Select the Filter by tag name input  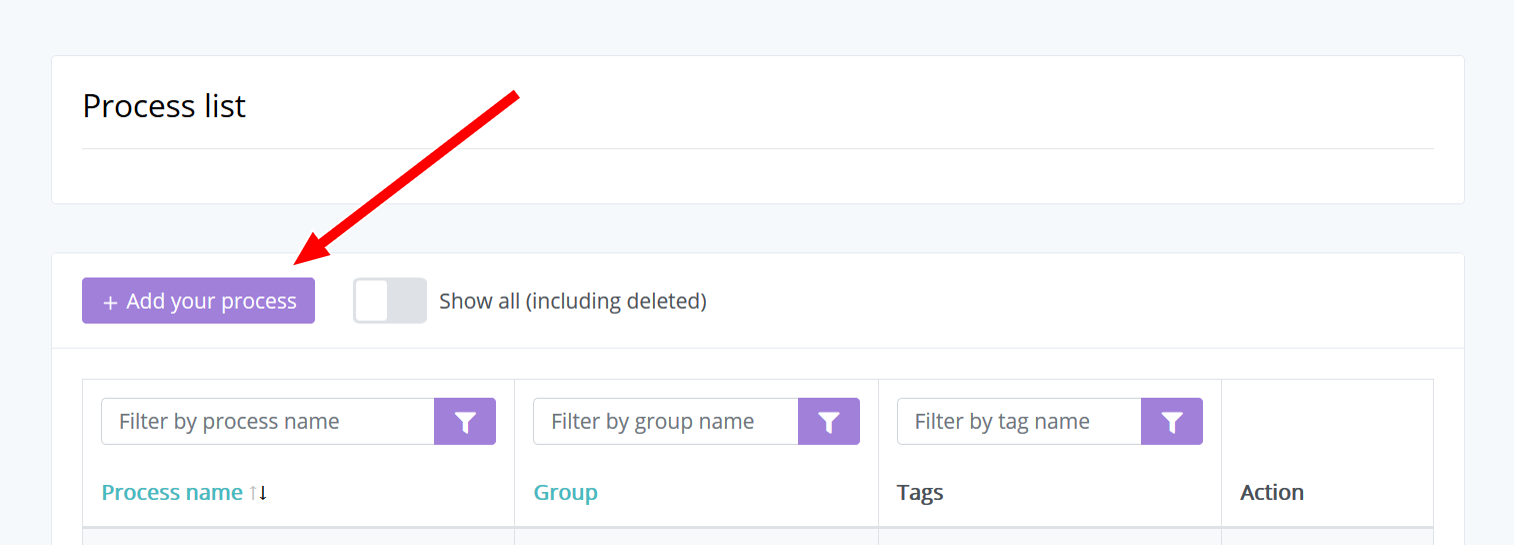[1018, 422]
